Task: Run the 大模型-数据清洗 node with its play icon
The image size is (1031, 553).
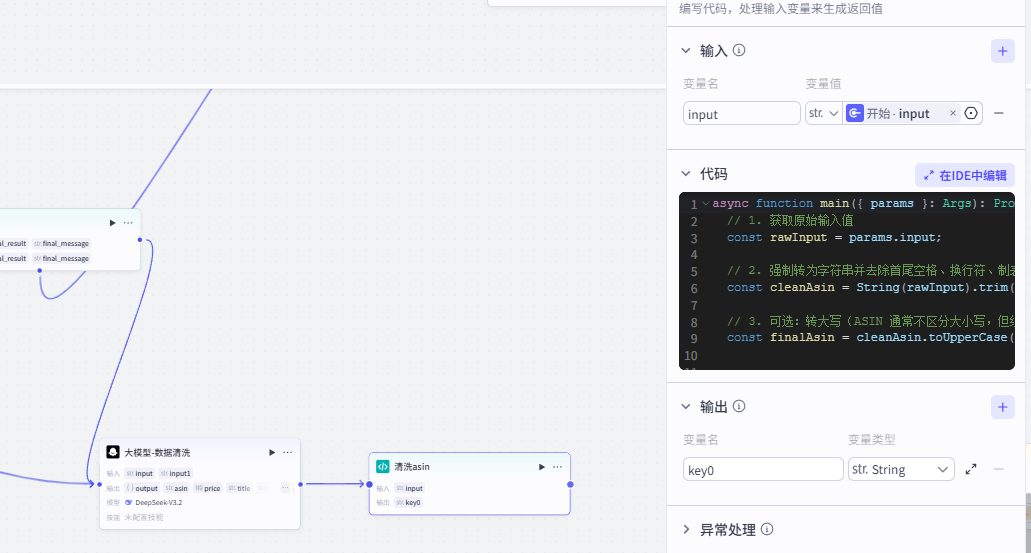Action: (272, 452)
